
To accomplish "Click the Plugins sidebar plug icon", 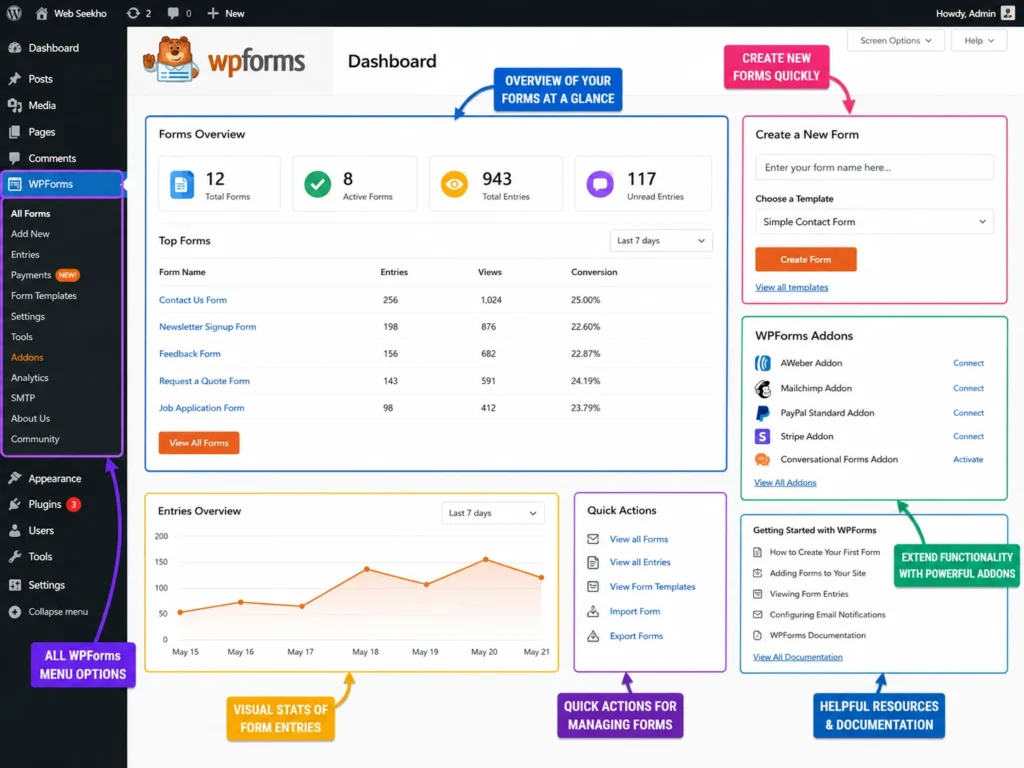I will point(14,504).
